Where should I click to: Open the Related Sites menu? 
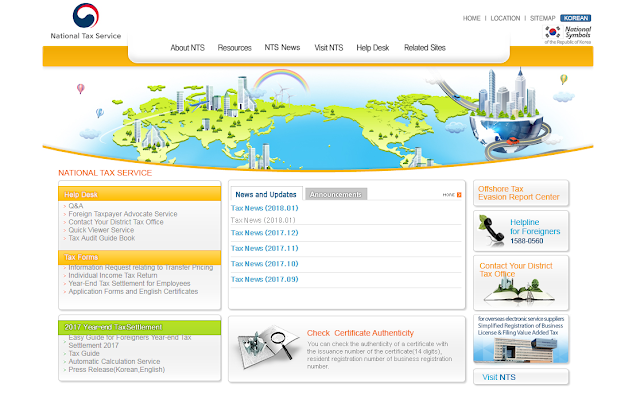pyautogui.click(x=424, y=48)
